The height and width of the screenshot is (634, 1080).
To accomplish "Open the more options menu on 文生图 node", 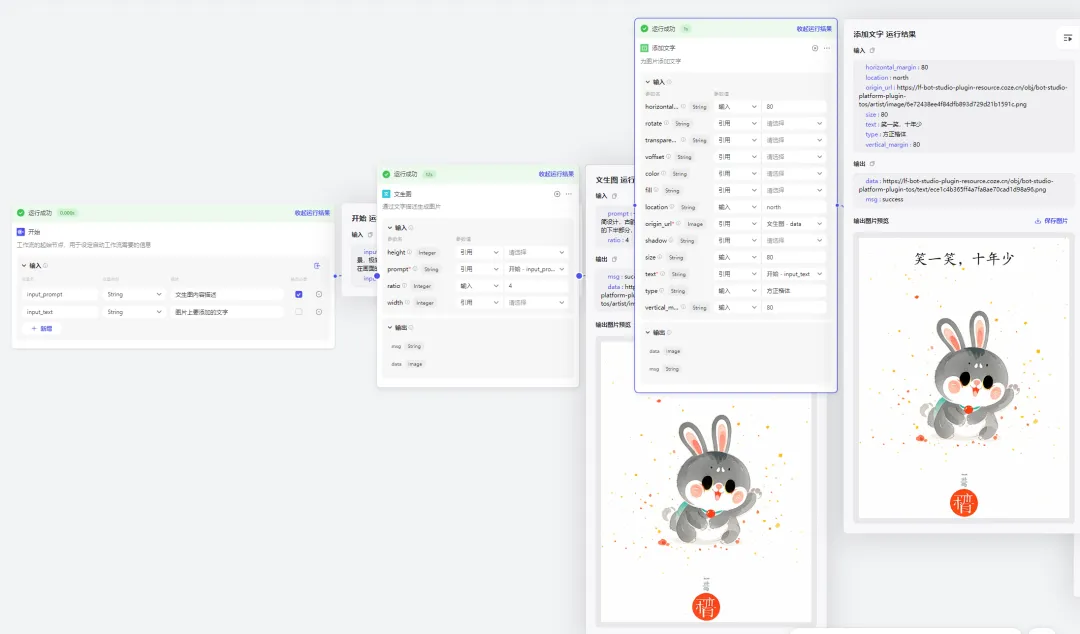I will [x=569, y=194].
